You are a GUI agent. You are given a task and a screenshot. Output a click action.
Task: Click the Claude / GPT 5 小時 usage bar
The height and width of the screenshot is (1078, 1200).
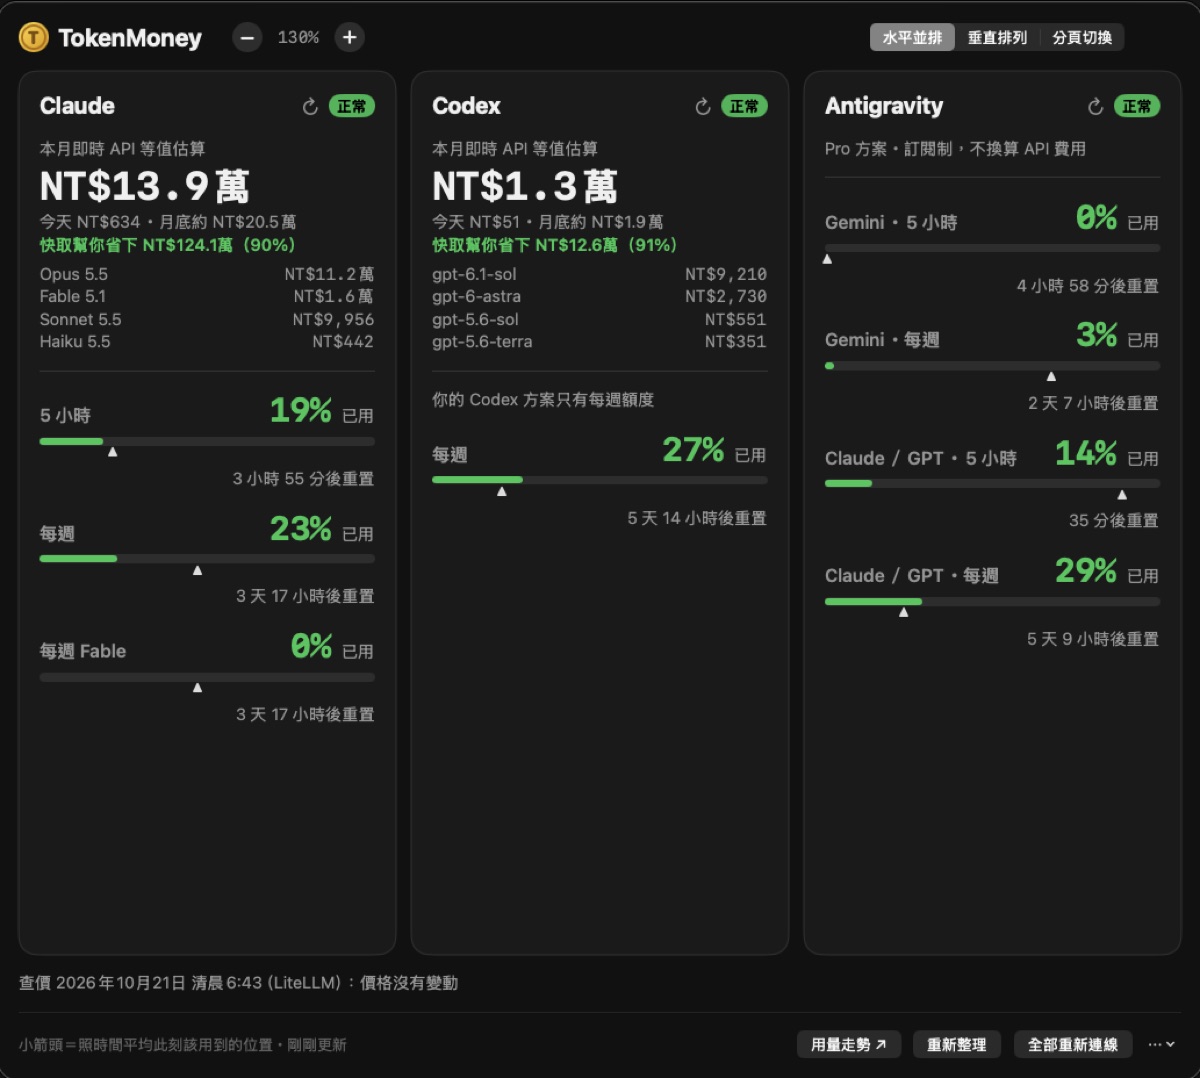click(992, 484)
